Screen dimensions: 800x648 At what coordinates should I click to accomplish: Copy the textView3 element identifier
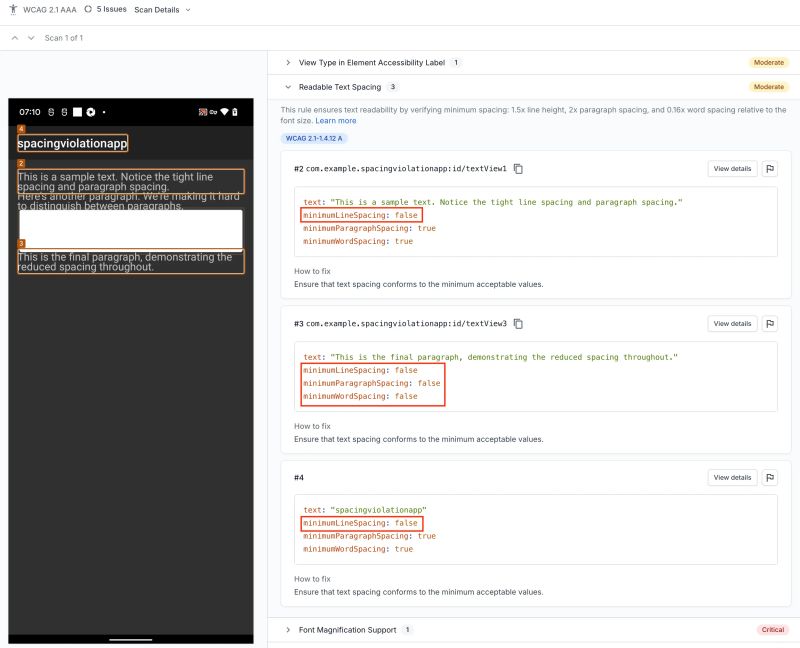(x=516, y=323)
